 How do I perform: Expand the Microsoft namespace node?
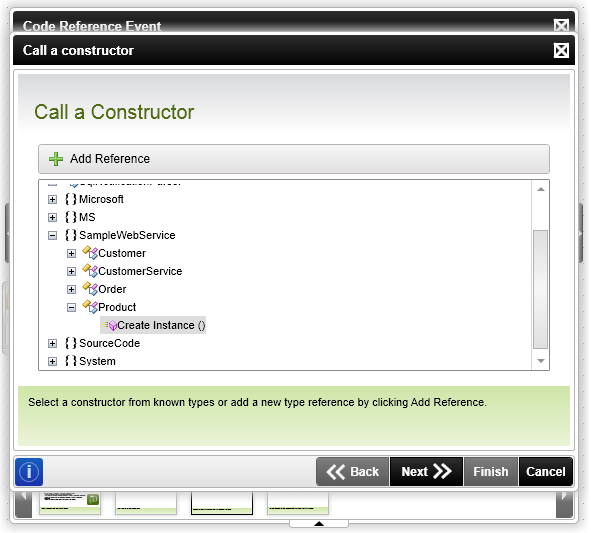click(52, 199)
